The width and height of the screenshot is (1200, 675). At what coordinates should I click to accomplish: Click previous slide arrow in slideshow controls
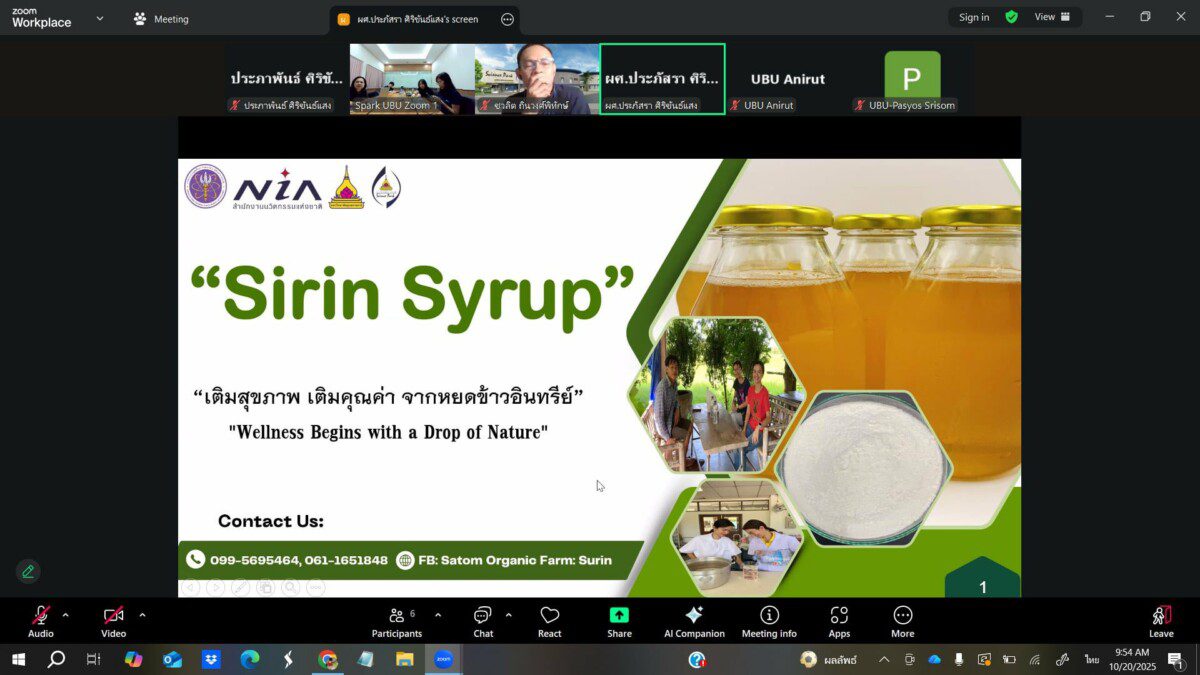(190, 587)
